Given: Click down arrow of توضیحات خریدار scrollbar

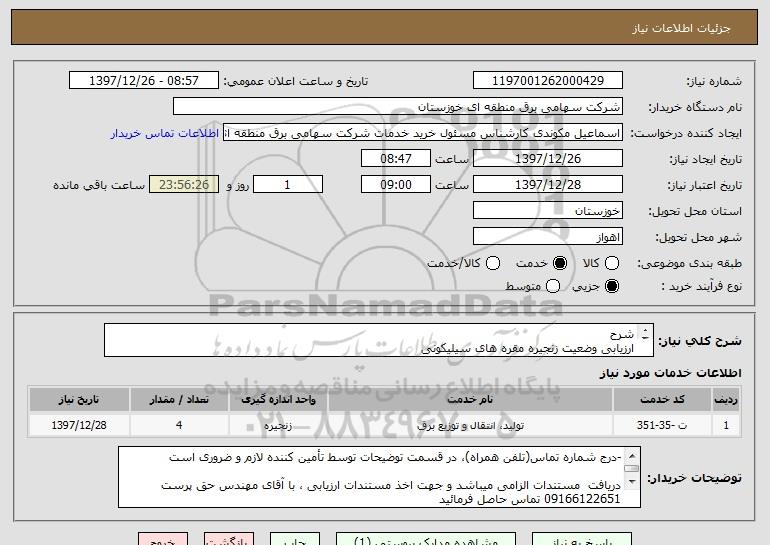Looking at the screenshot, I should (632, 481).
